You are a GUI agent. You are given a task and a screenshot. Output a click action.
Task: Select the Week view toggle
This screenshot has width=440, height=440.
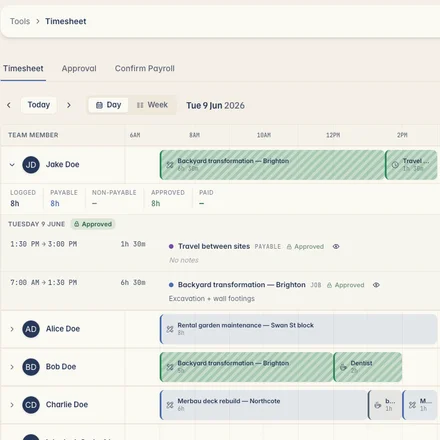(x=152, y=105)
